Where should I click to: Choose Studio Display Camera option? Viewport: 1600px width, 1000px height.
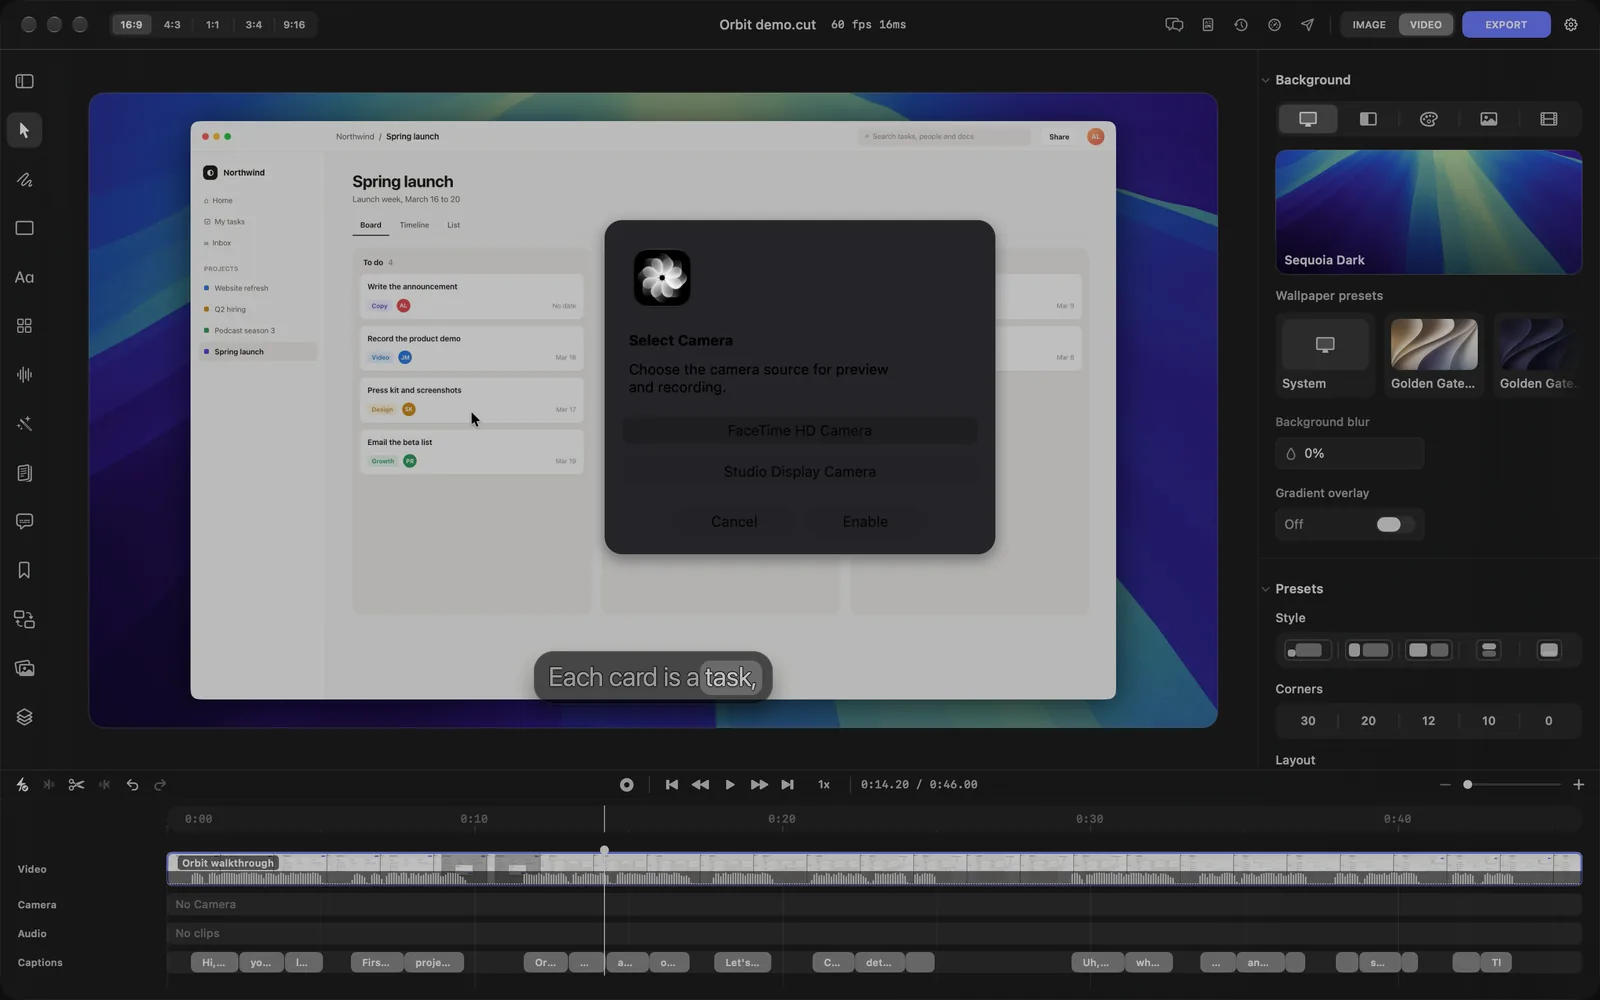(x=800, y=472)
